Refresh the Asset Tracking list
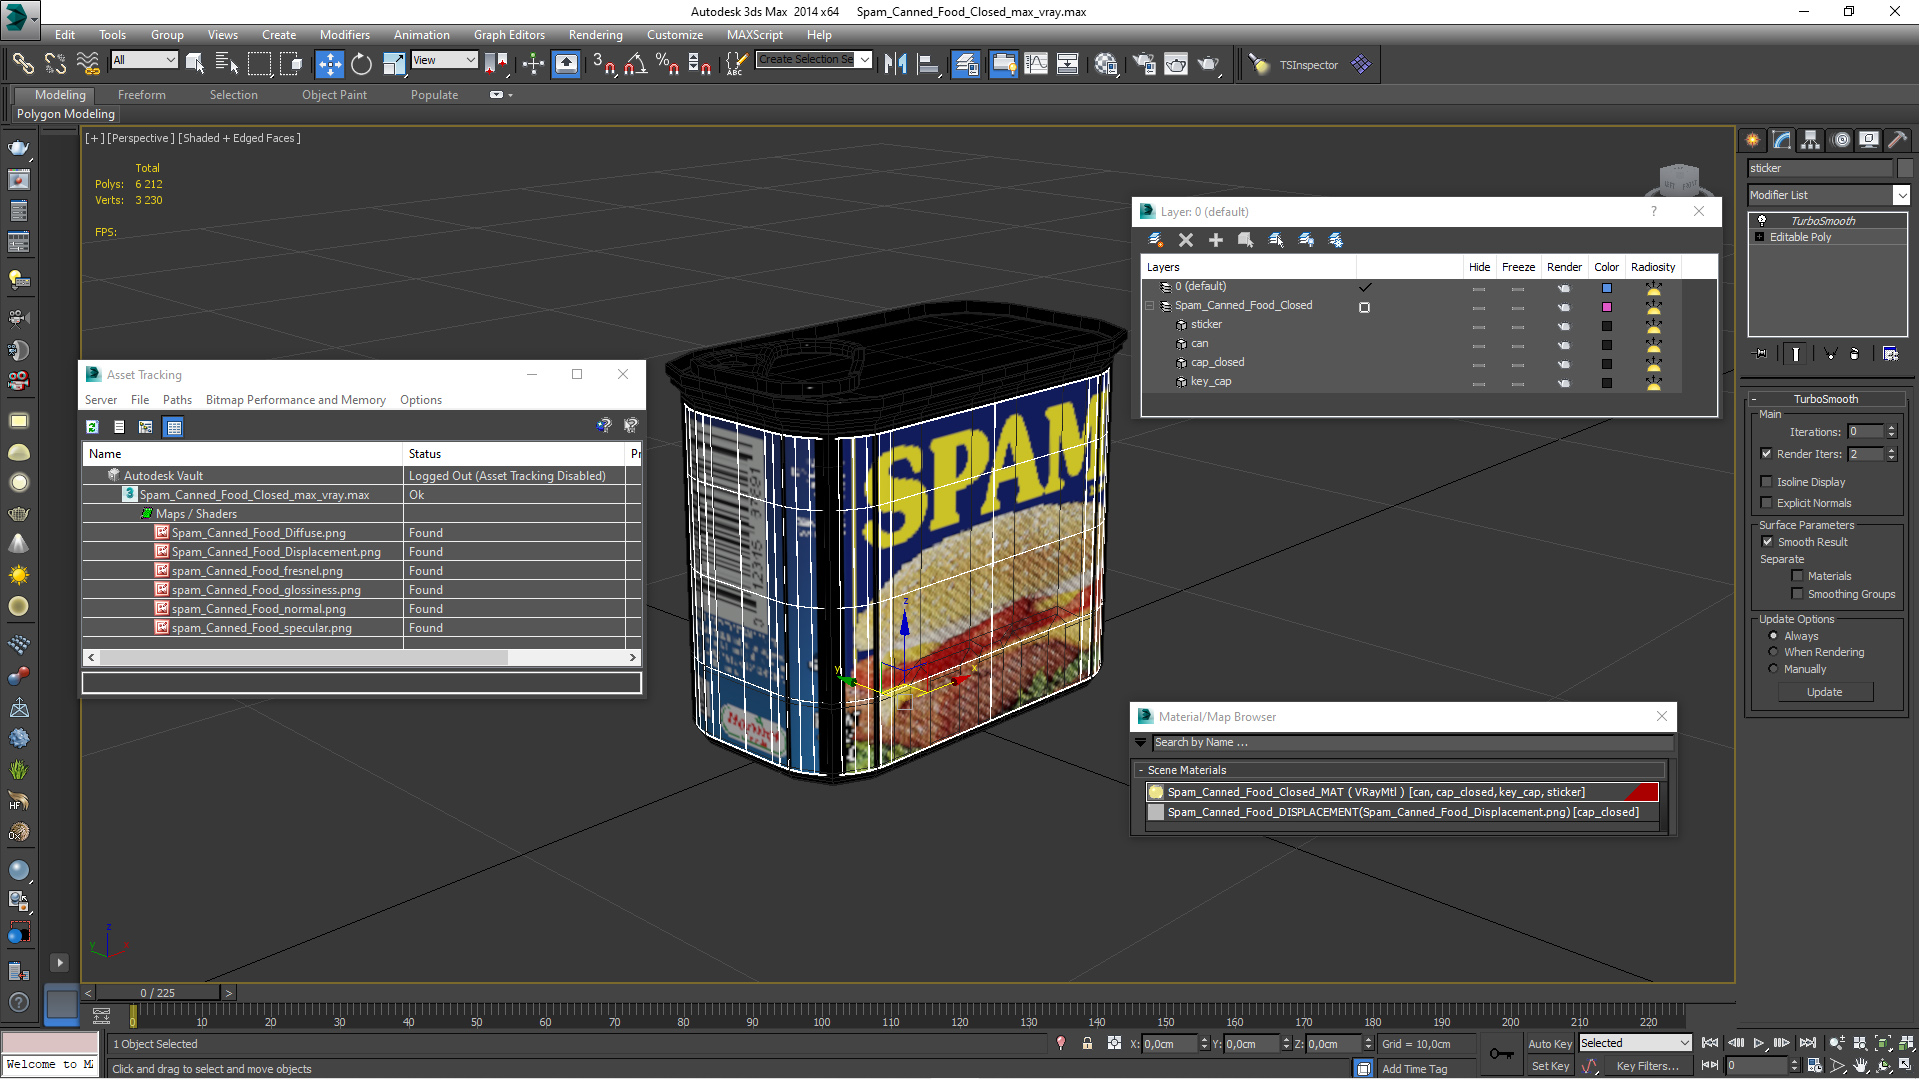 92,427
